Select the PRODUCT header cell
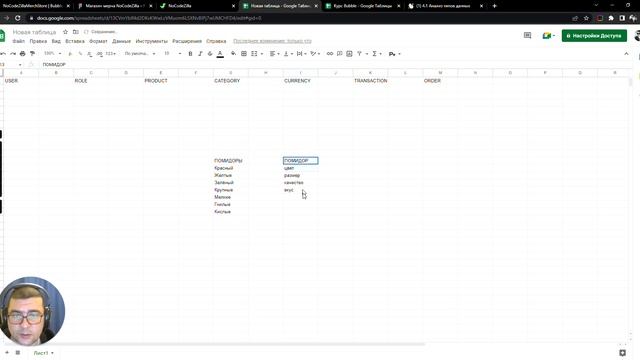 coord(161,81)
